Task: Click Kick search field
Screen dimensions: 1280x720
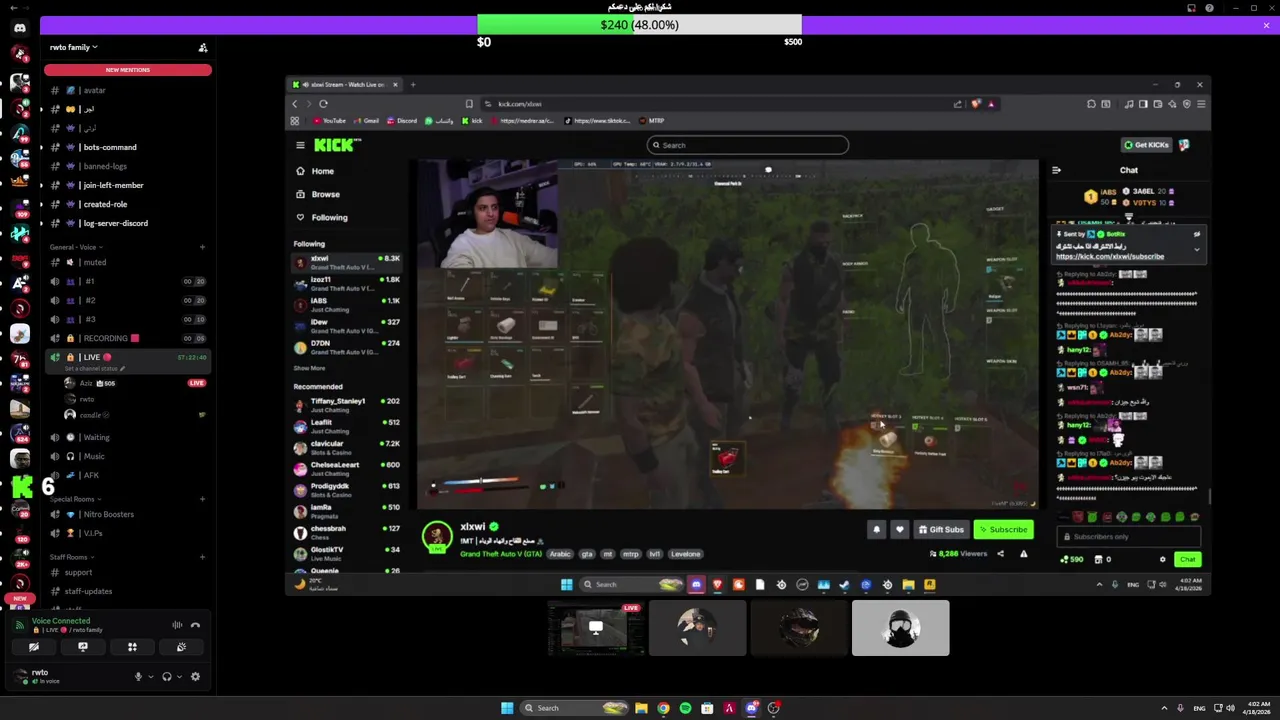Action: coord(747,145)
